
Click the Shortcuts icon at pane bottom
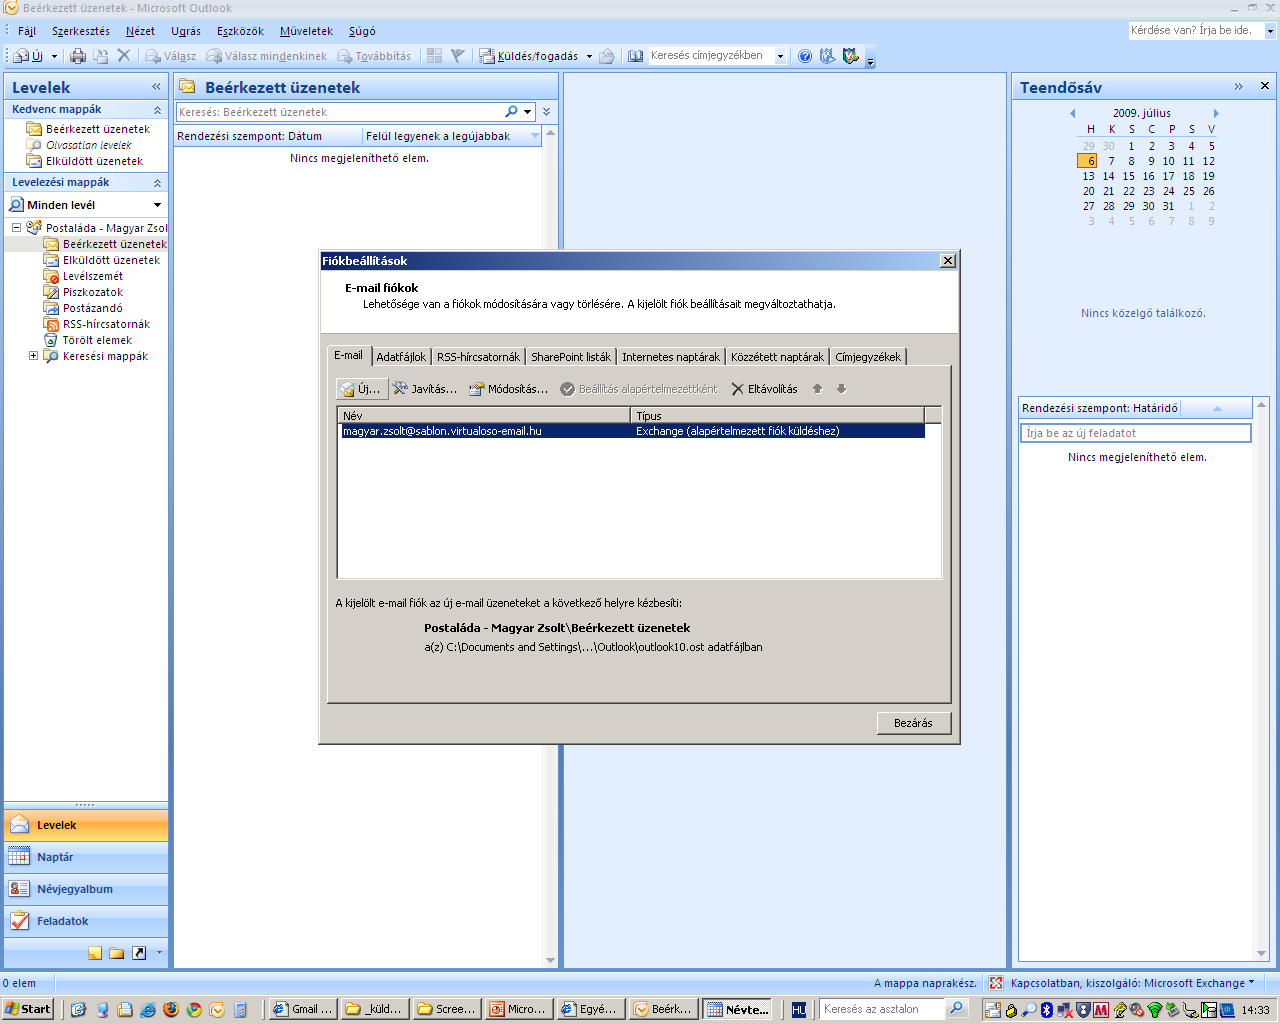(x=139, y=953)
